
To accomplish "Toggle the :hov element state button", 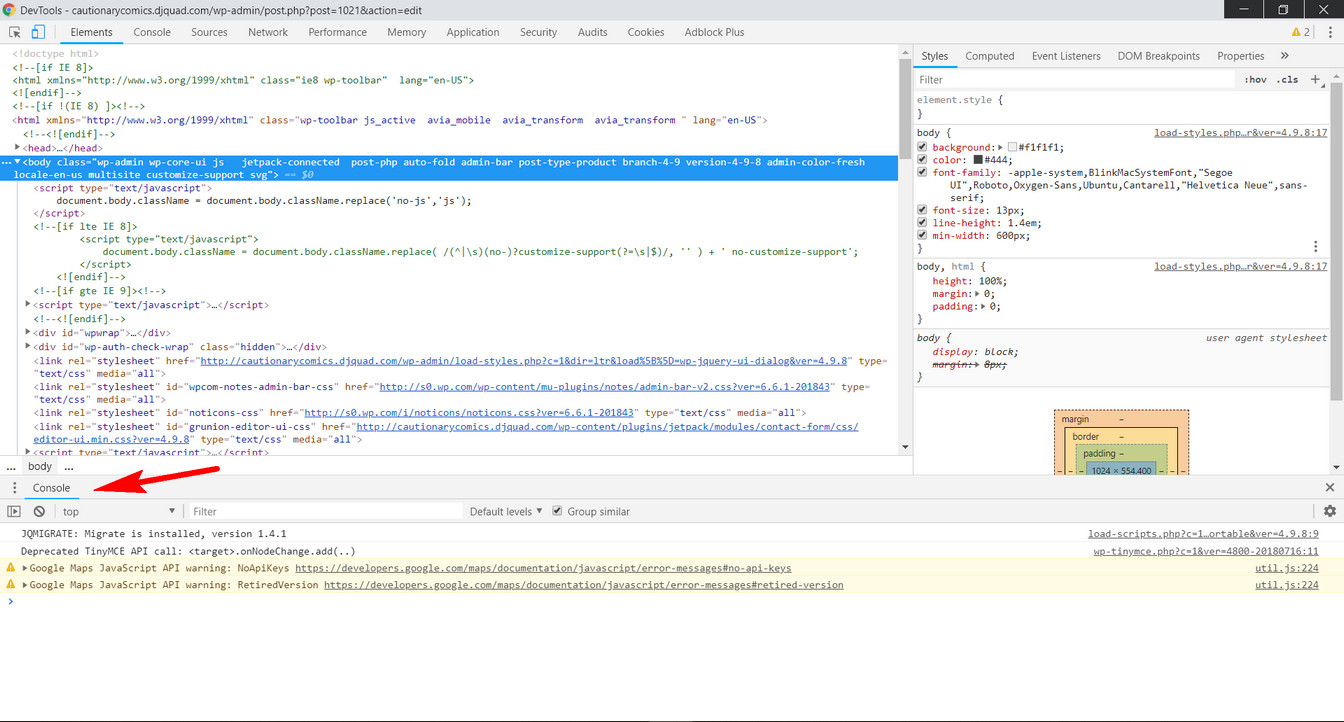I will pyautogui.click(x=1255, y=79).
